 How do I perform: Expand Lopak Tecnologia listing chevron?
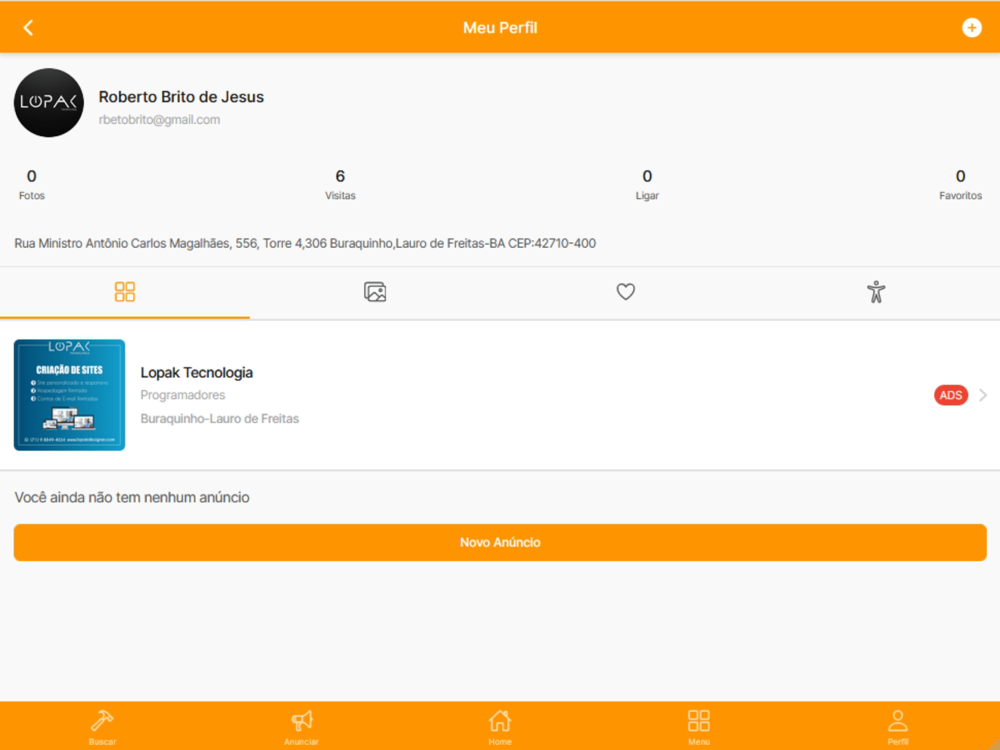(x=983, y=395)
